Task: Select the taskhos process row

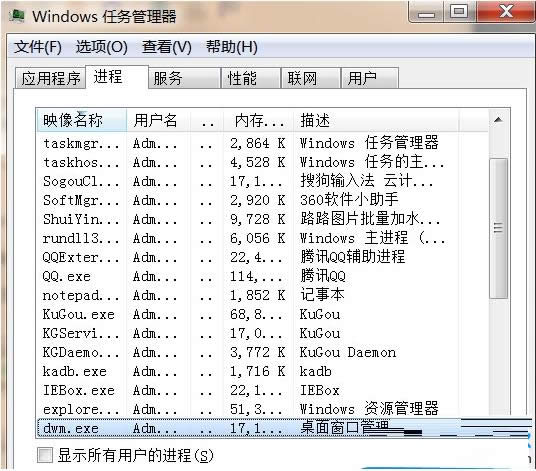Action: (x=263, y=162)
